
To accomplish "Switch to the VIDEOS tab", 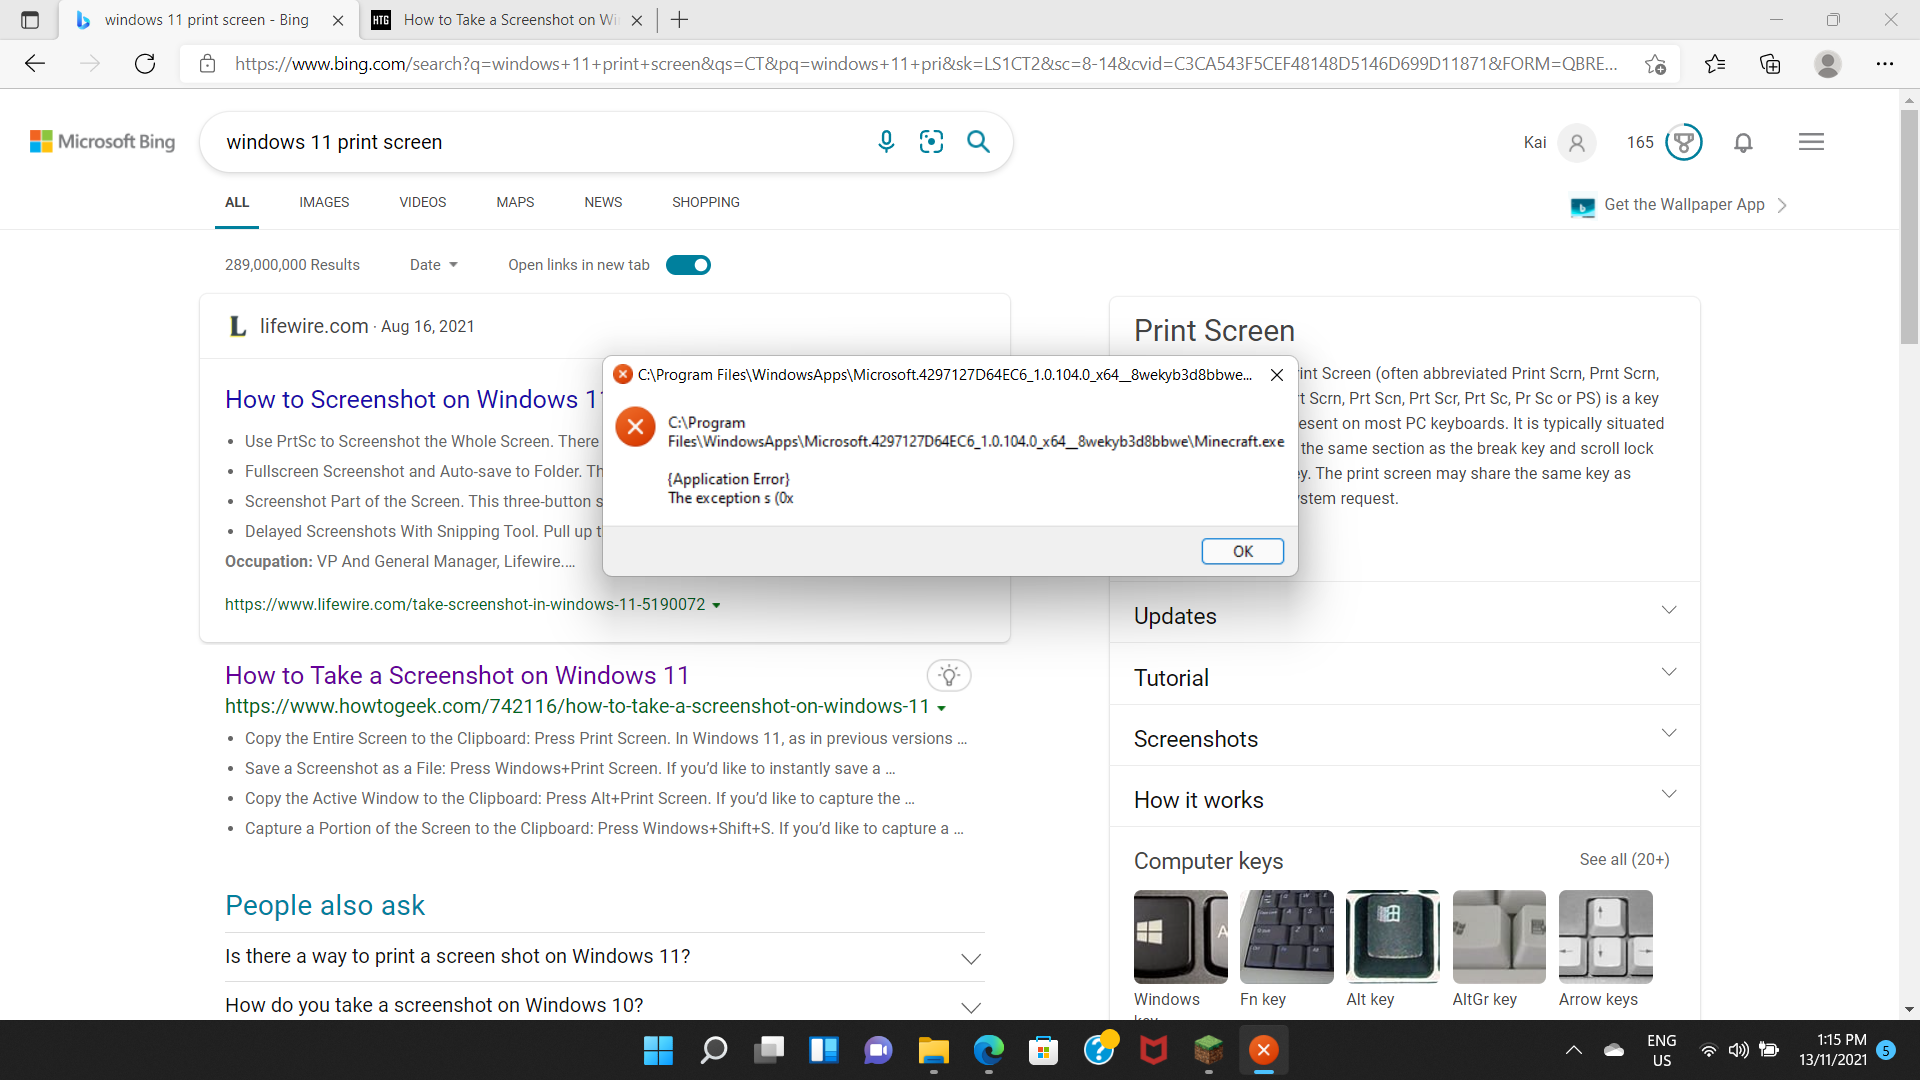I will click(422, 202).
